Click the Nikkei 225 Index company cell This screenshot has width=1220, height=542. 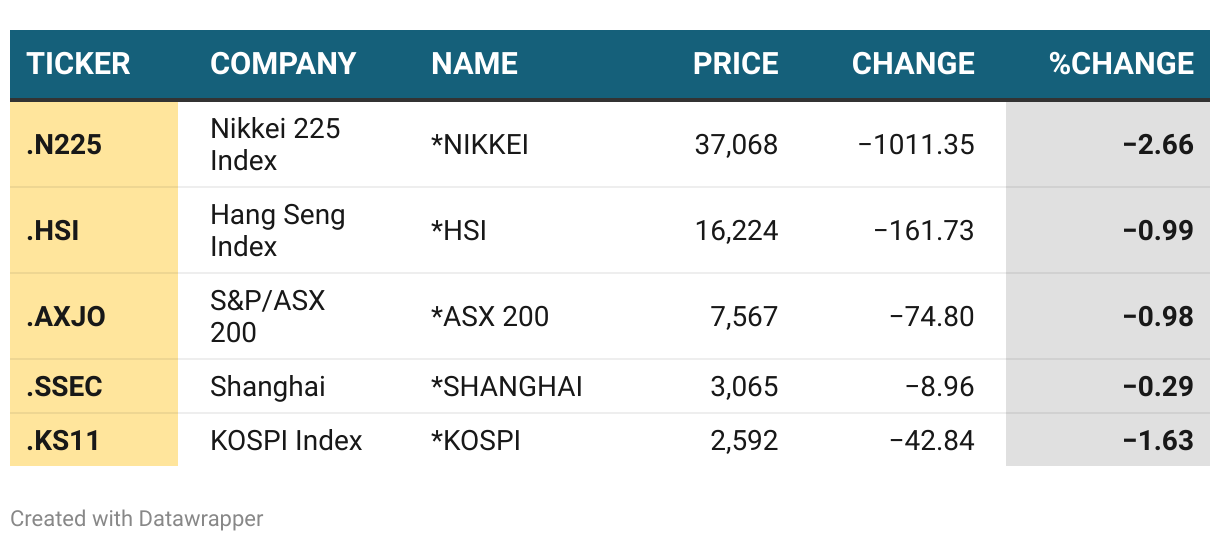[275, 145]
